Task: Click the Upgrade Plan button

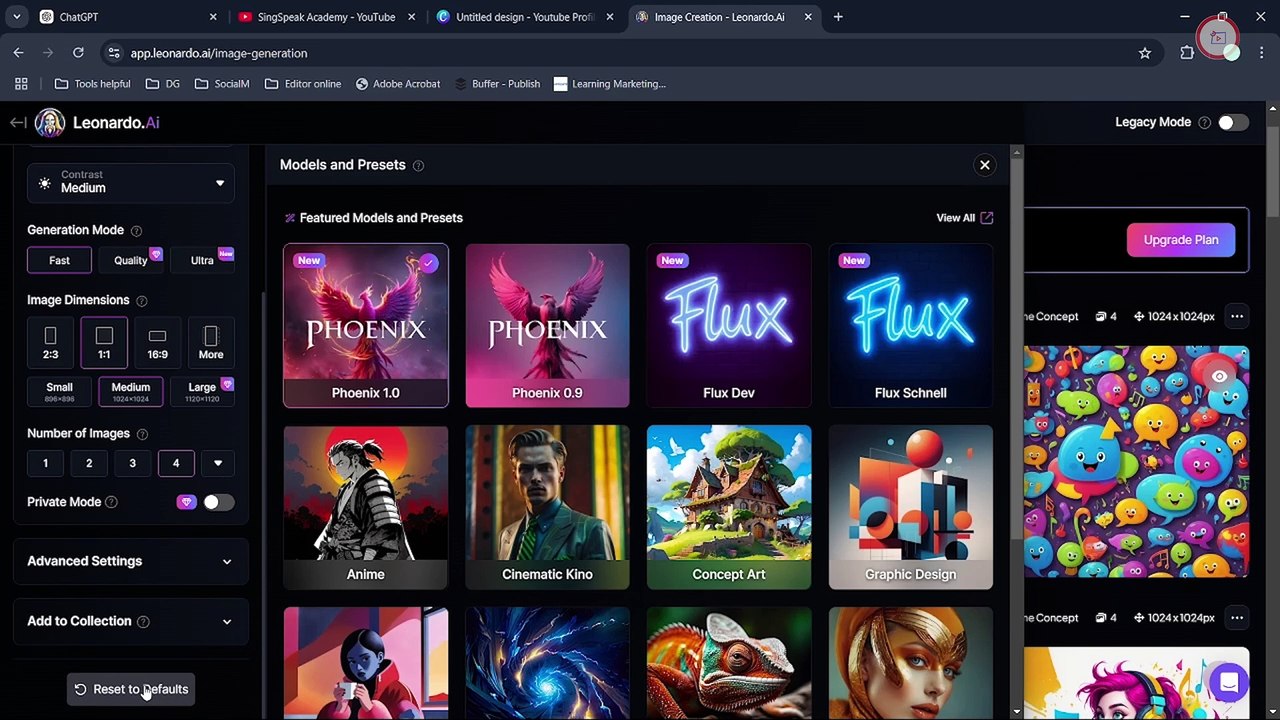Action: coord(1181,240)
